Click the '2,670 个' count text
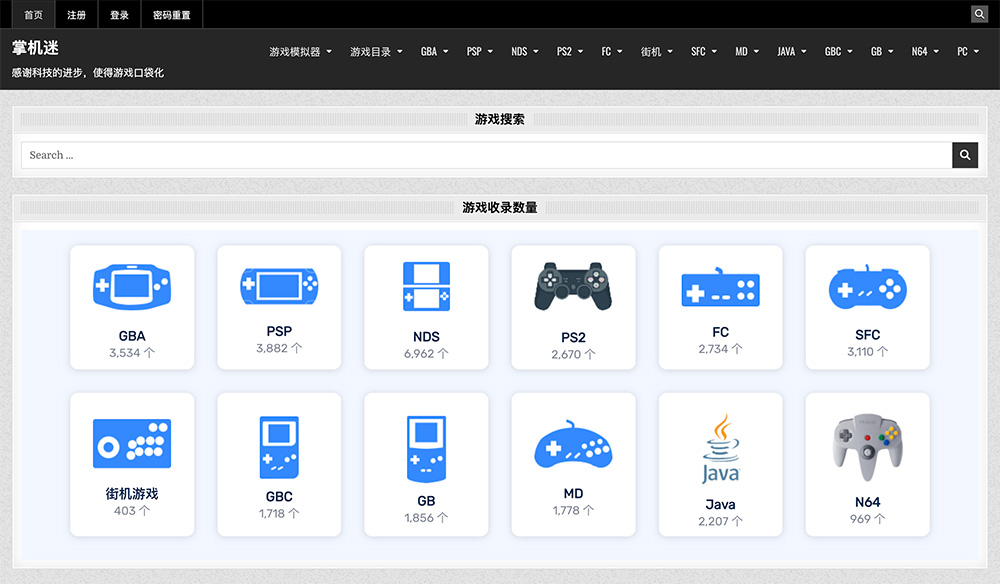The image size is (1000, 584). coord(573,354)
